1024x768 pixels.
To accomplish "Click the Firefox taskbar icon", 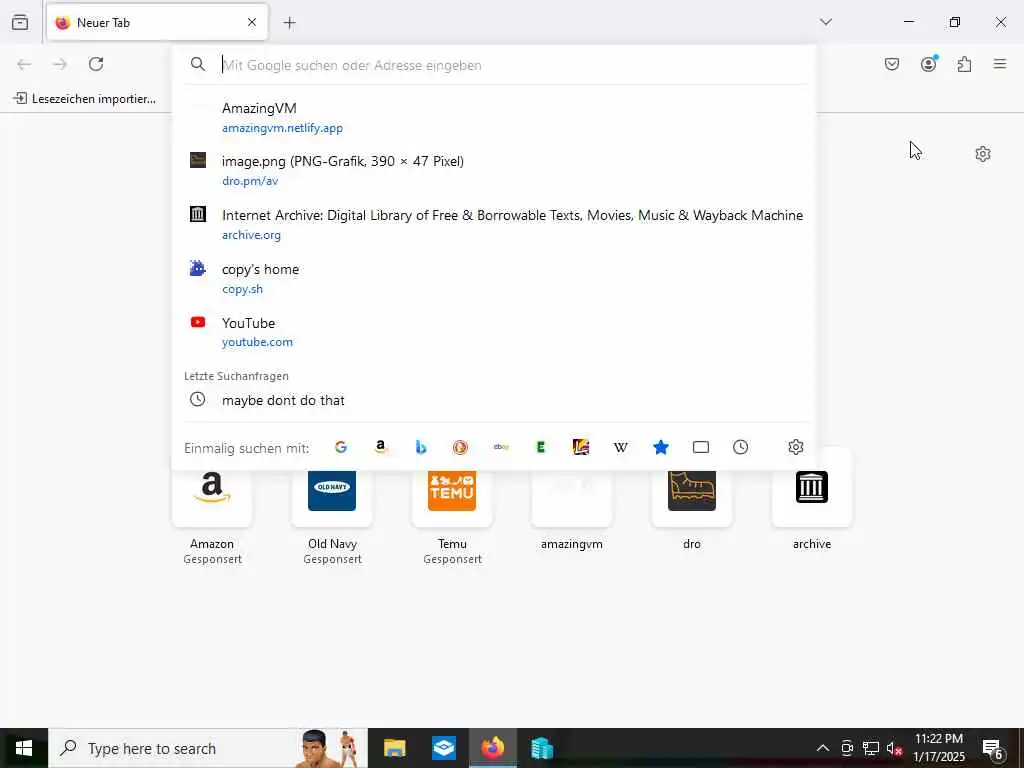I will tap(493, 748).
